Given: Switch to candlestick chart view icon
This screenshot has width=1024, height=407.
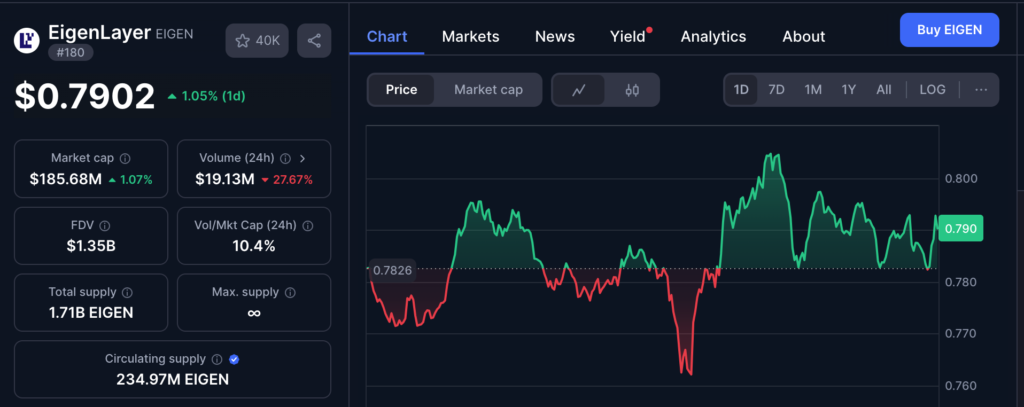Looking at the screenshot, I should click(632, 90).
